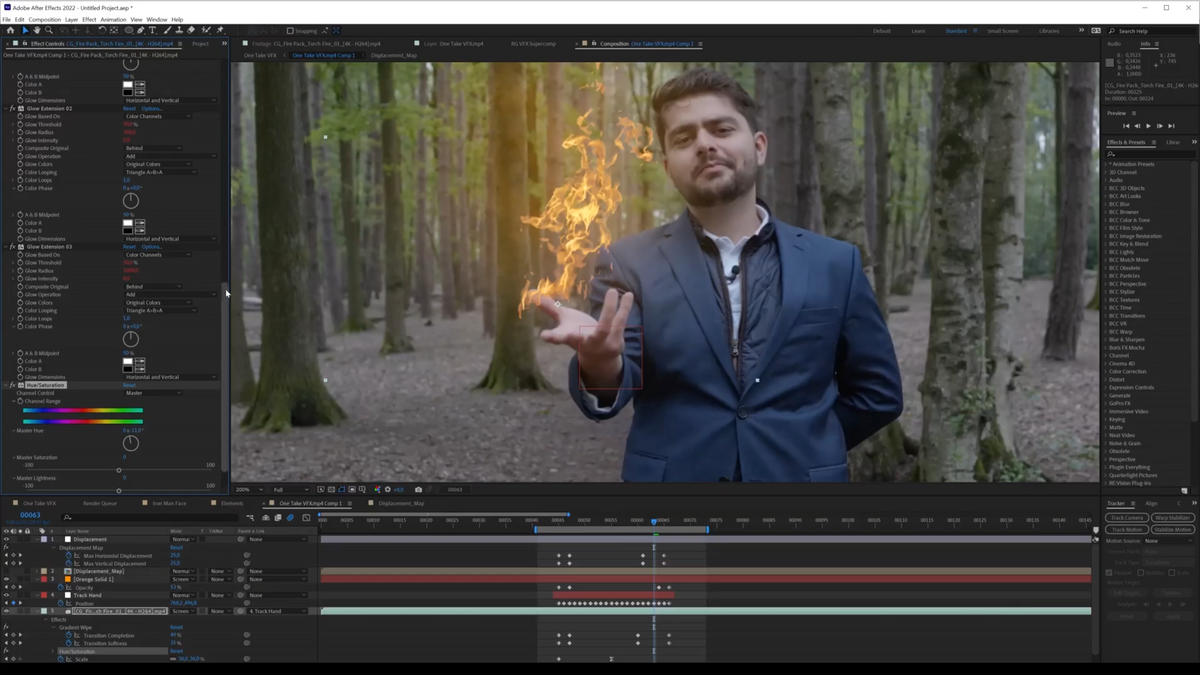Click the Play button in the Preview panel
This screenshot has width=1200, height=675.
[x=1148, y=126]
